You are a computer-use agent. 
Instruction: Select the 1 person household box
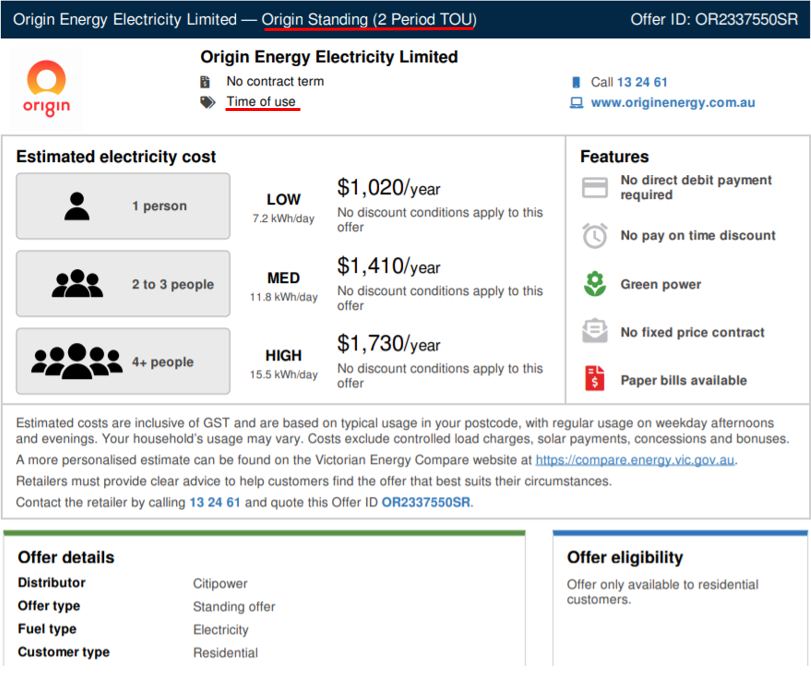[x=123, y=206]
